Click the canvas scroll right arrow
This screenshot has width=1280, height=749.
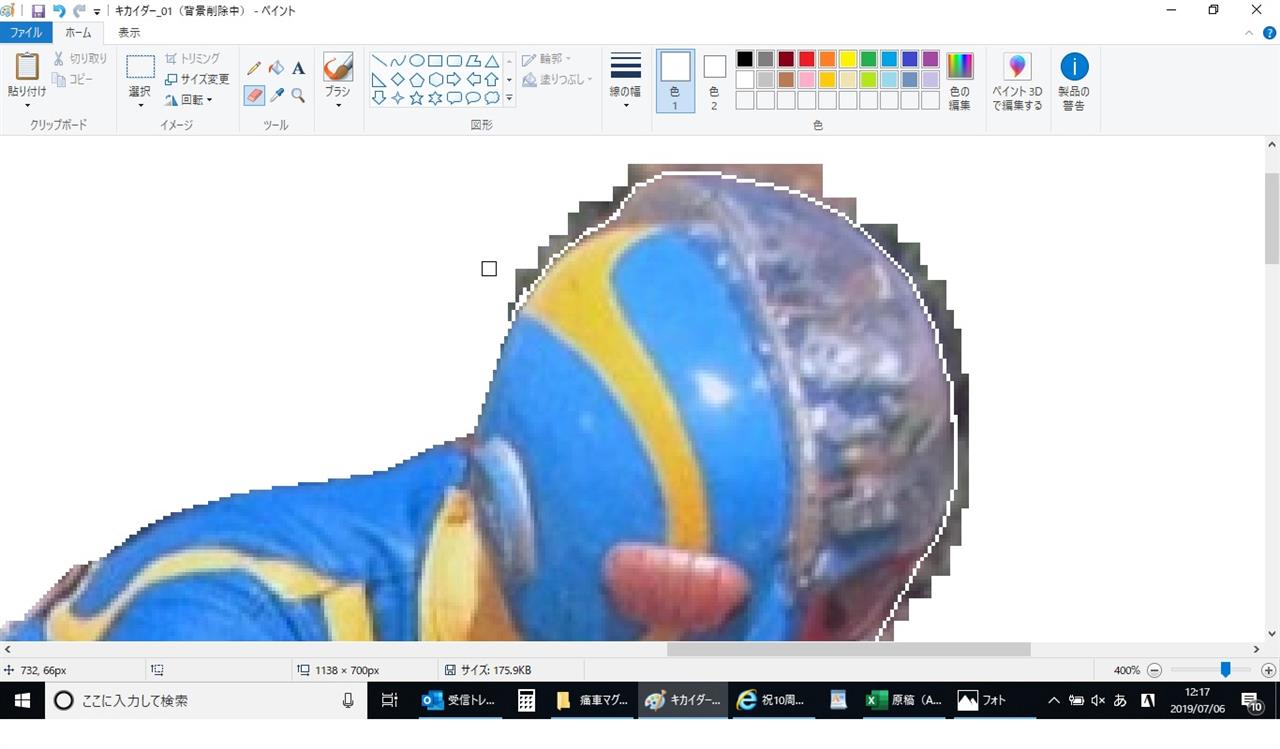click(1257, 649)
